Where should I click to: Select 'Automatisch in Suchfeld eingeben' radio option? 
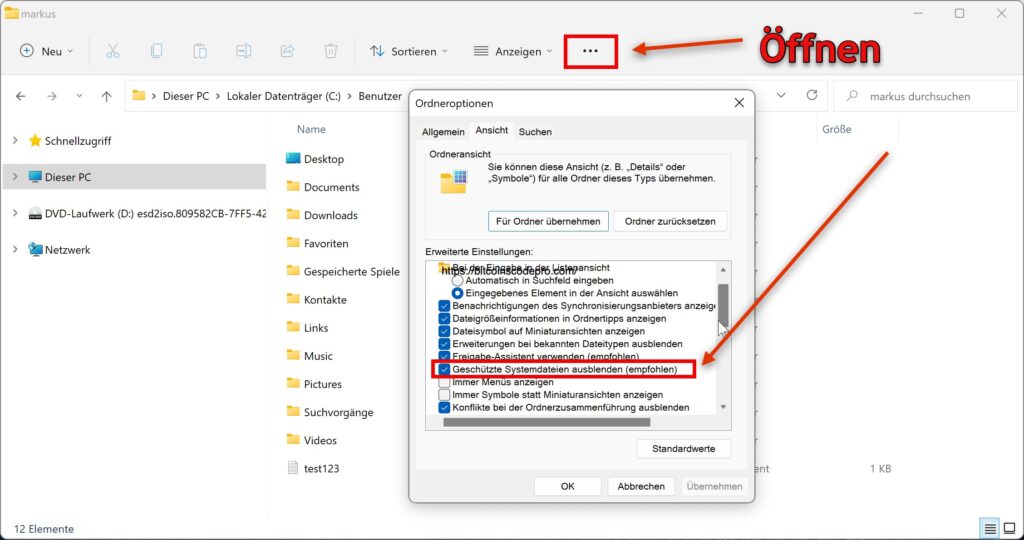pos(458,280)
